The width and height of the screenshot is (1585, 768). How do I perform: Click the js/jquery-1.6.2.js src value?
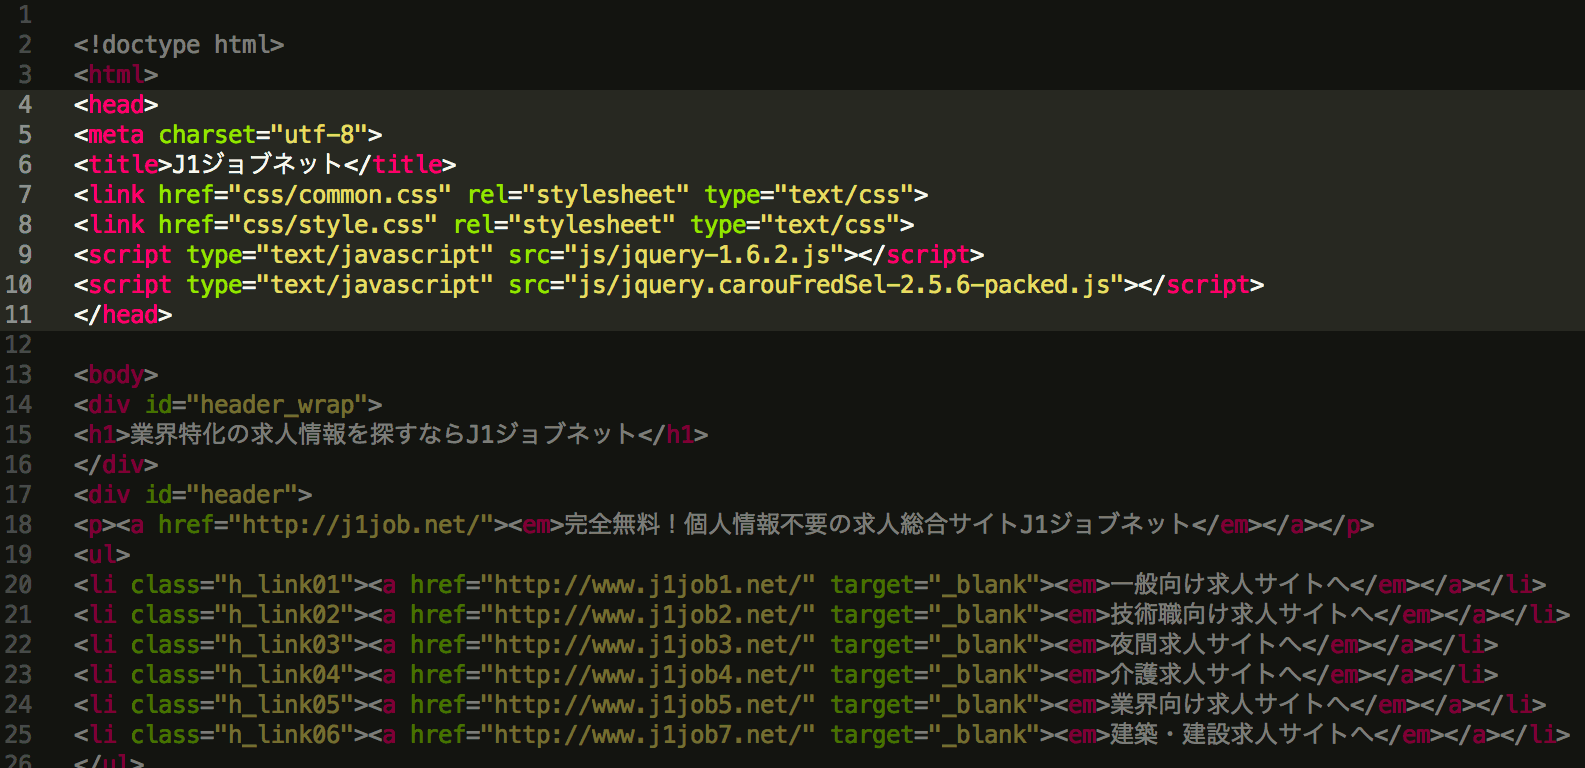point(704,255)
